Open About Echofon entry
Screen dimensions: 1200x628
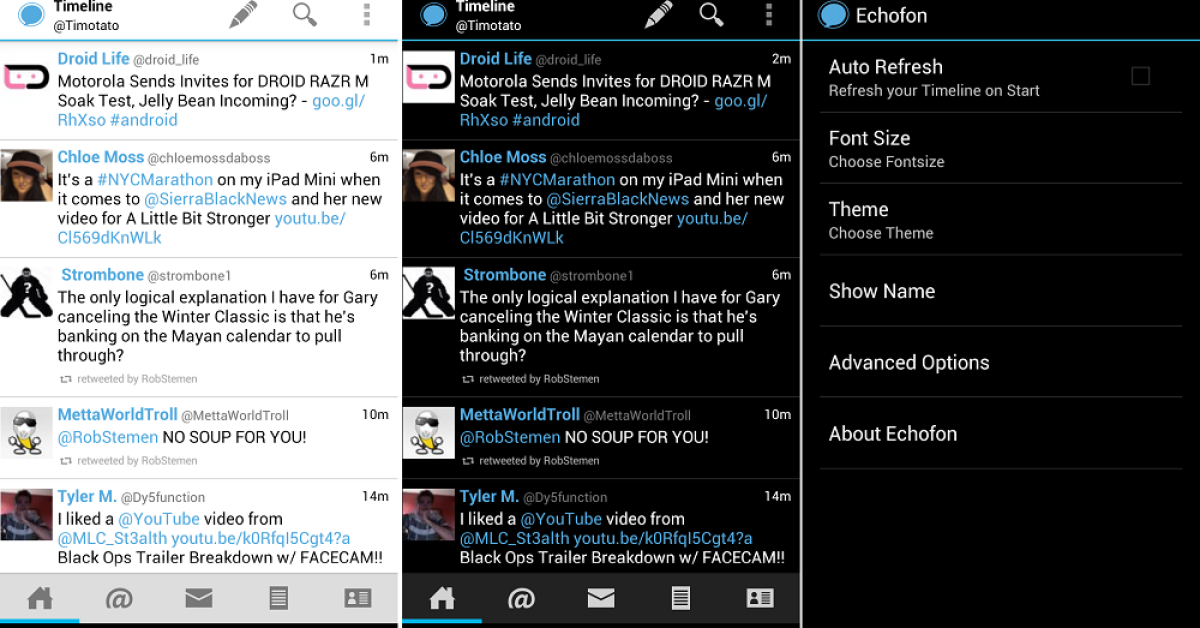click(1001, 433)
